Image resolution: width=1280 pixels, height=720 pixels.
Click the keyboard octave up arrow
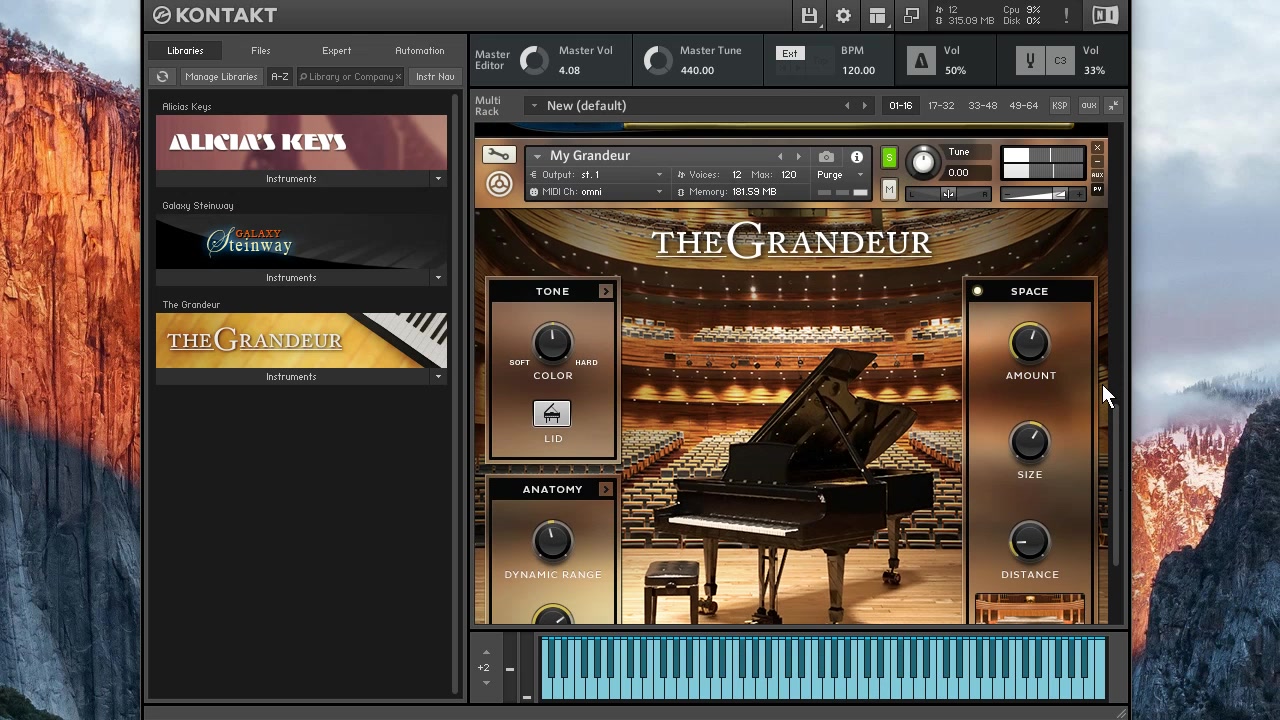point(486,652)
